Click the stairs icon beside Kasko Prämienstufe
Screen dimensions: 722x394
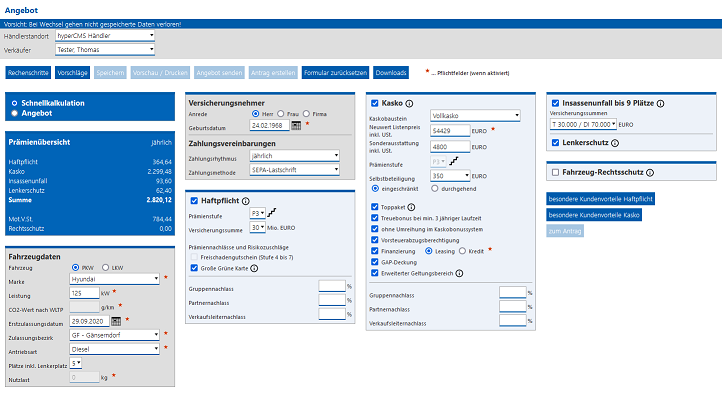(454, 161)
